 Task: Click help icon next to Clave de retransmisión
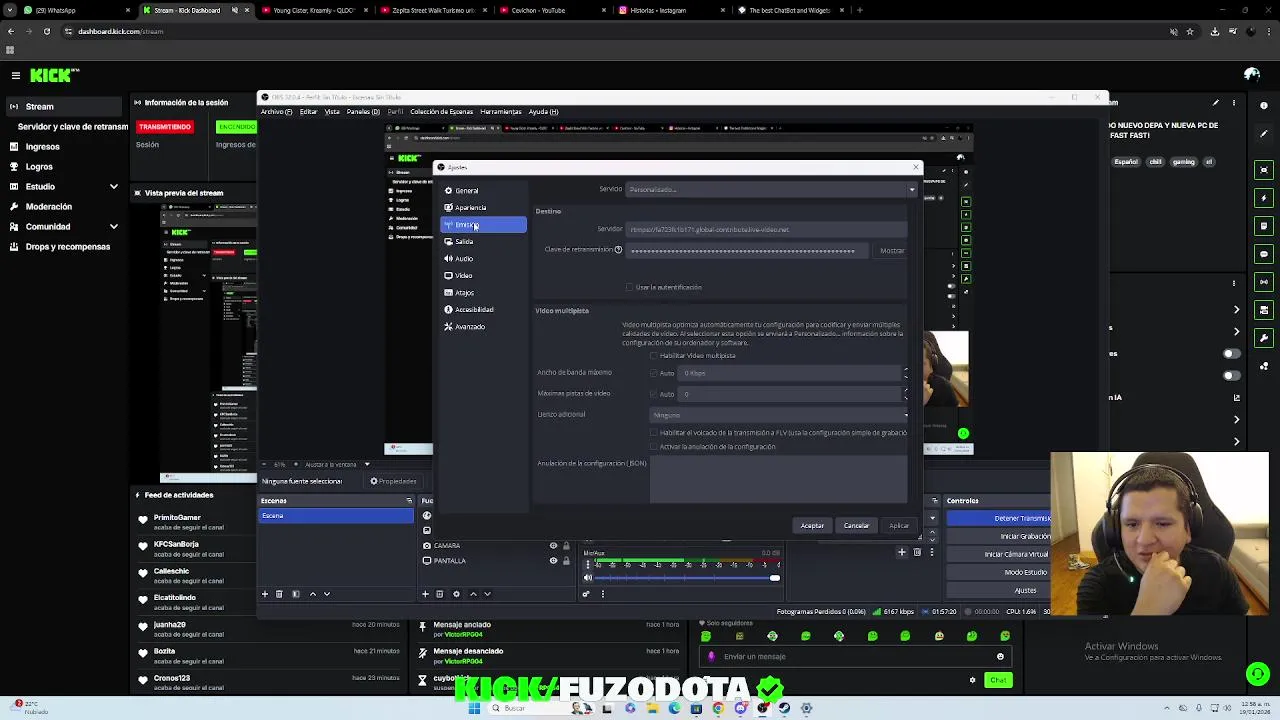618,250
